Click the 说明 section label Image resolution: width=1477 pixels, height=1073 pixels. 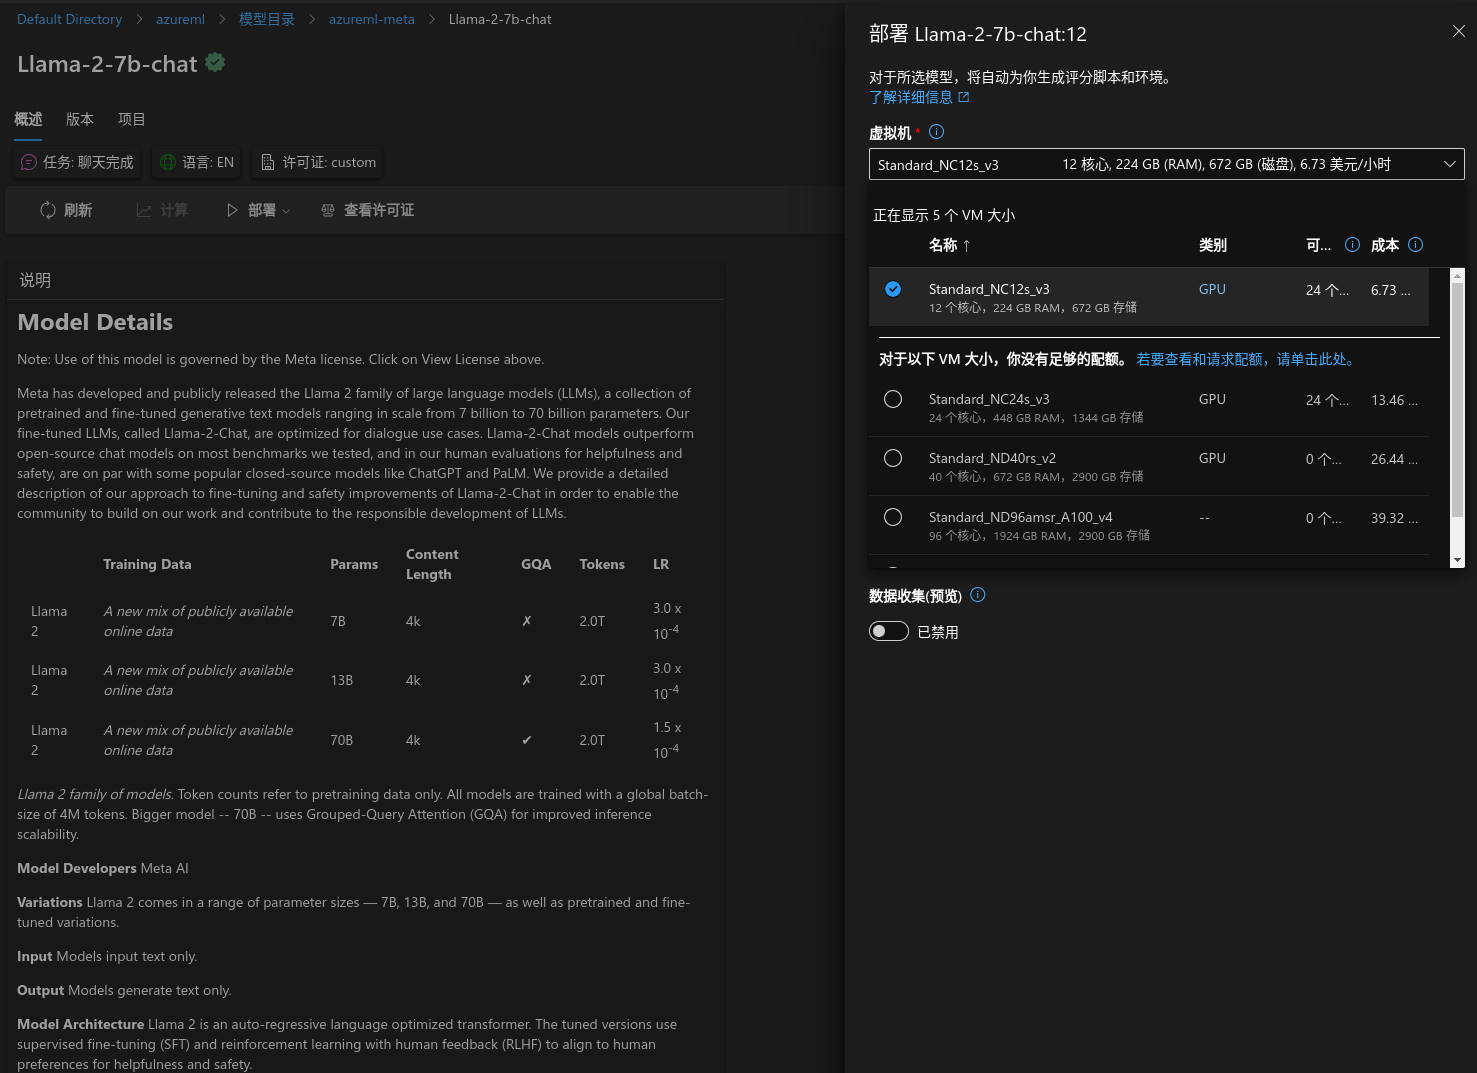click(x=35, y=280)
